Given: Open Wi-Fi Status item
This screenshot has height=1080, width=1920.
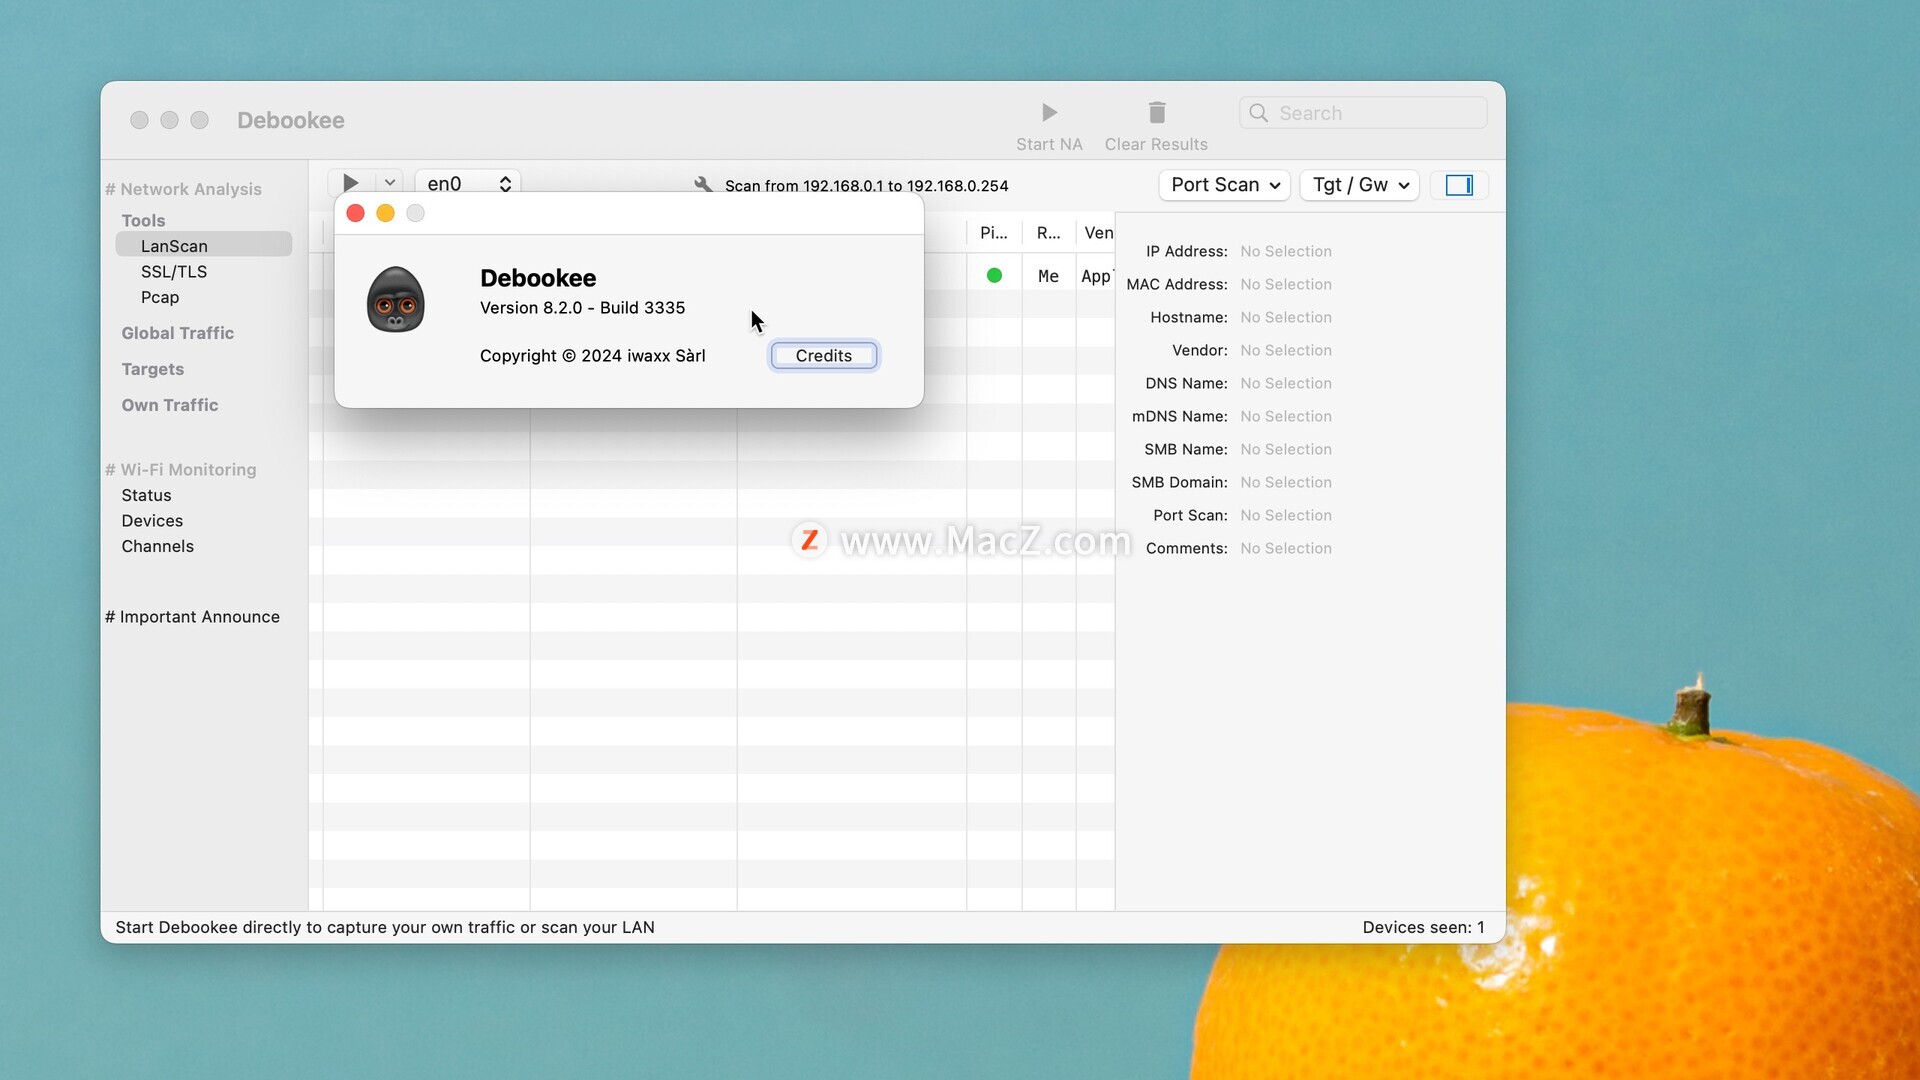Looking at the screenshot, I should click(x=146, y=495).
